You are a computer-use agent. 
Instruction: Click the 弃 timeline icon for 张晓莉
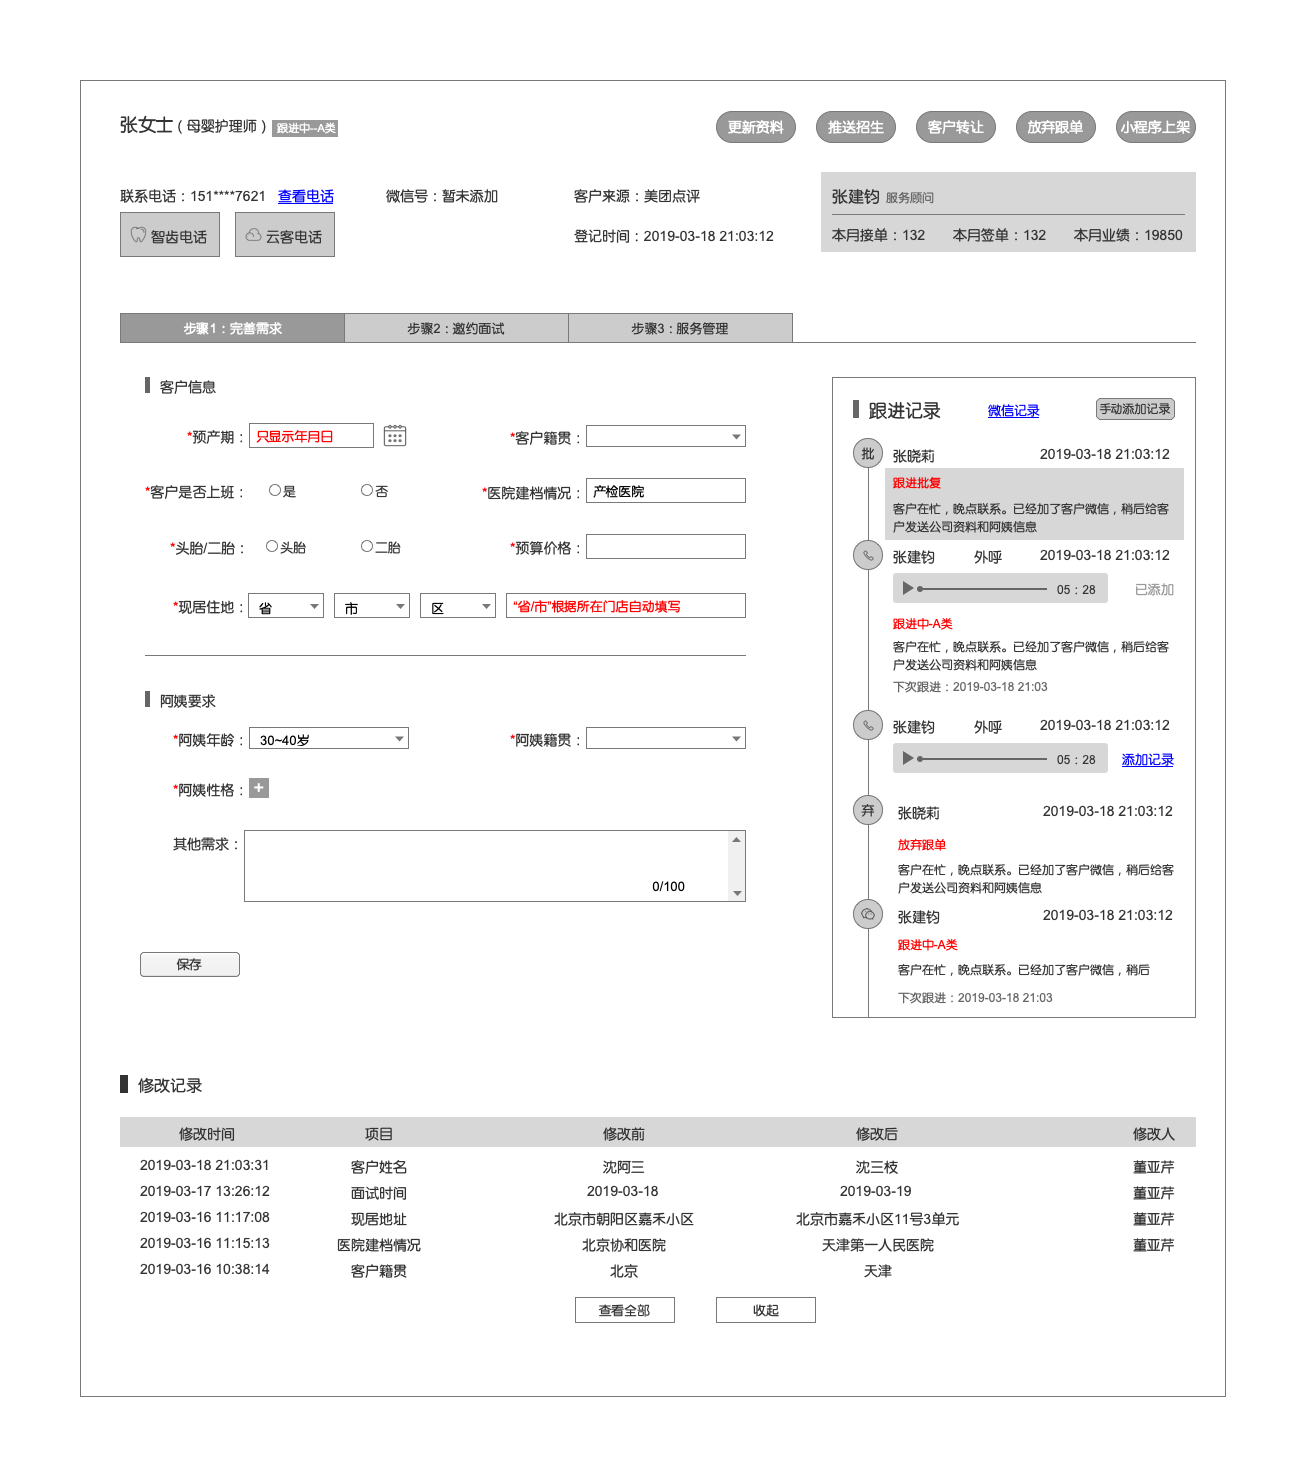(867, 810)
